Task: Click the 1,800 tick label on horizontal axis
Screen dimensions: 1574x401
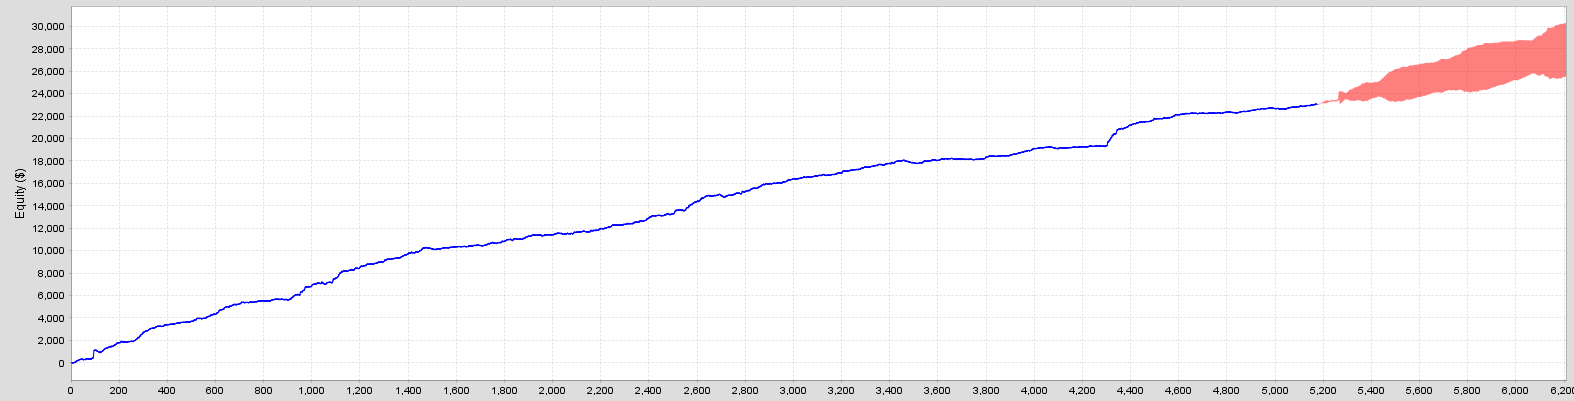Action: (x=504, y=391)
